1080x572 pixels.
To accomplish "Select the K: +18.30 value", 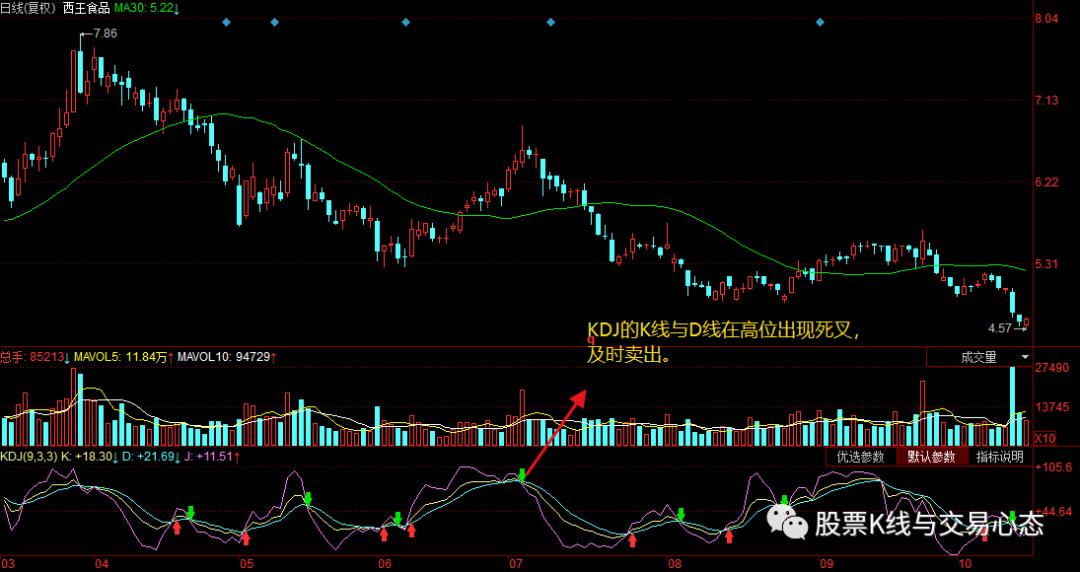I will point(86,457).
